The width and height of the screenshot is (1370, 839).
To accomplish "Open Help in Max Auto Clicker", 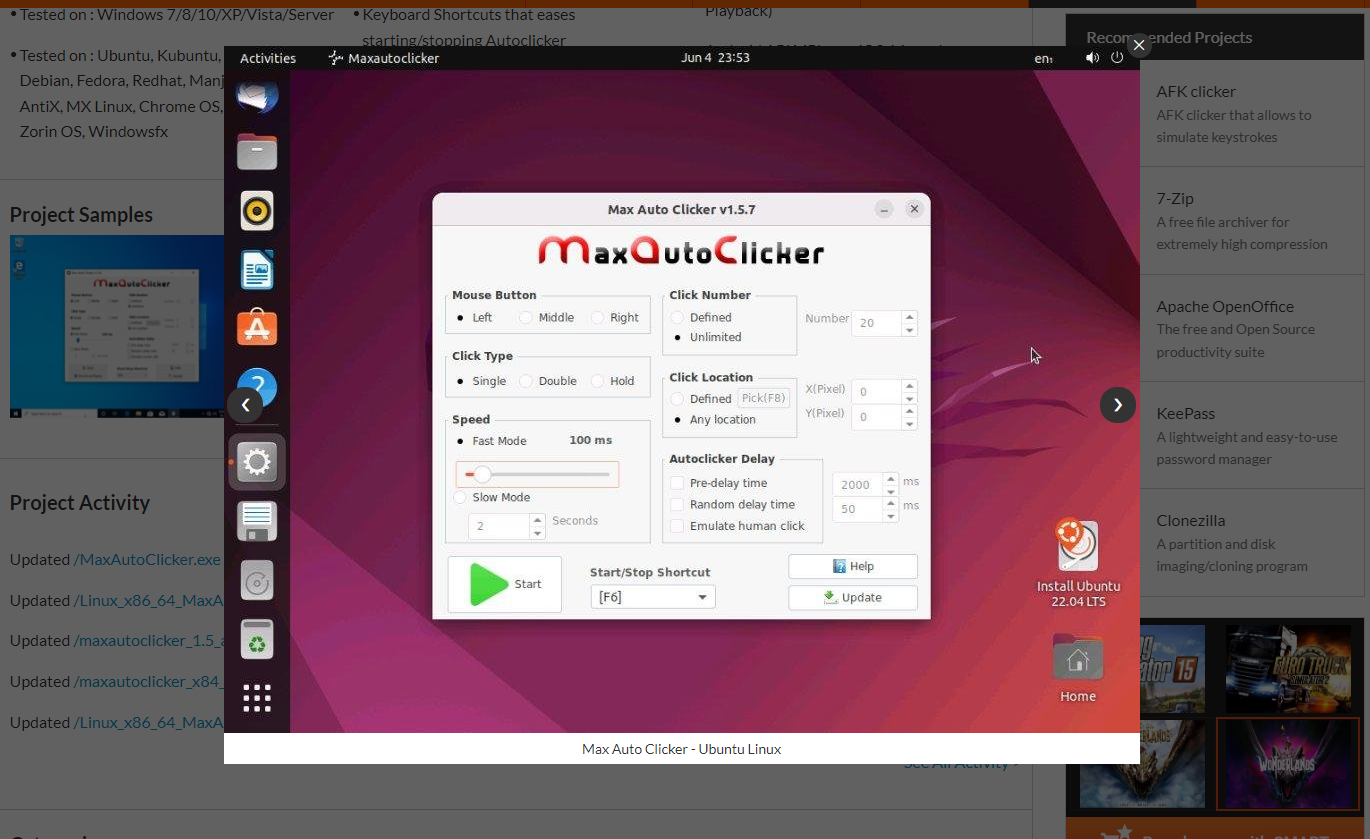I will coord(852,566).
